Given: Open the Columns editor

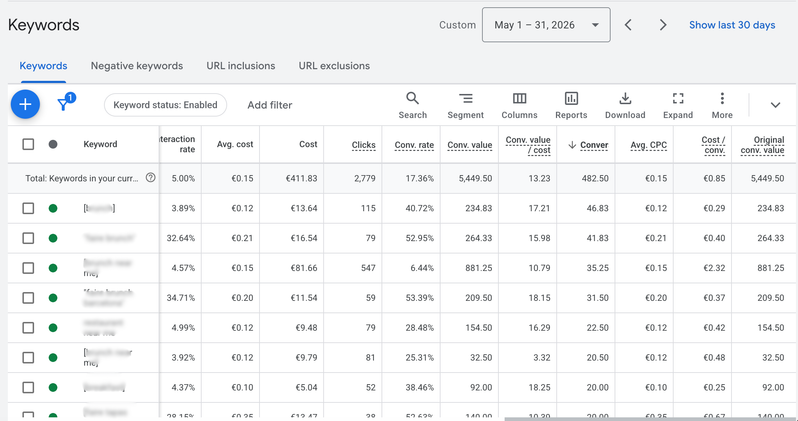Looking at the screenshot, I should pos(519,105).
